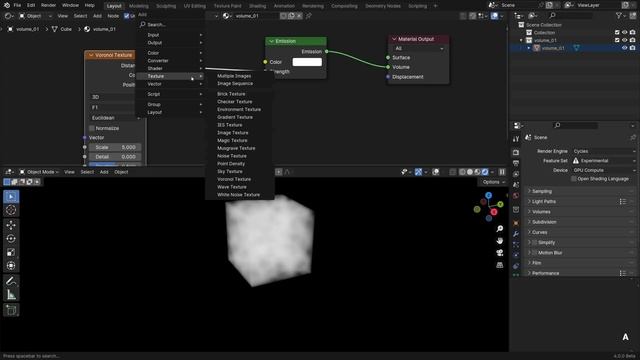The height and width of the screenshot is (360, 640).
Task: Pause viewport render preview
Action: click(502, 172)
